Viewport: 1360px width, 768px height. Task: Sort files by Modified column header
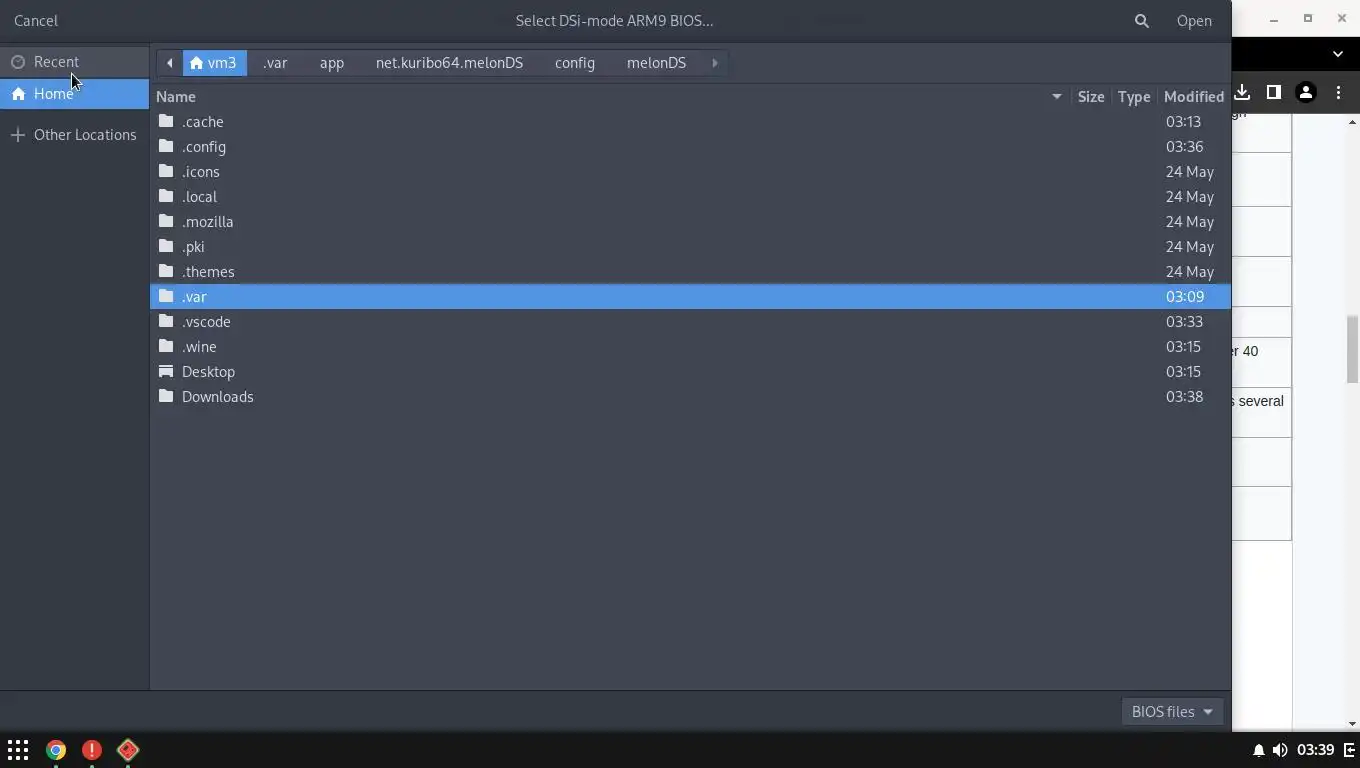[x=1194, y=97]
